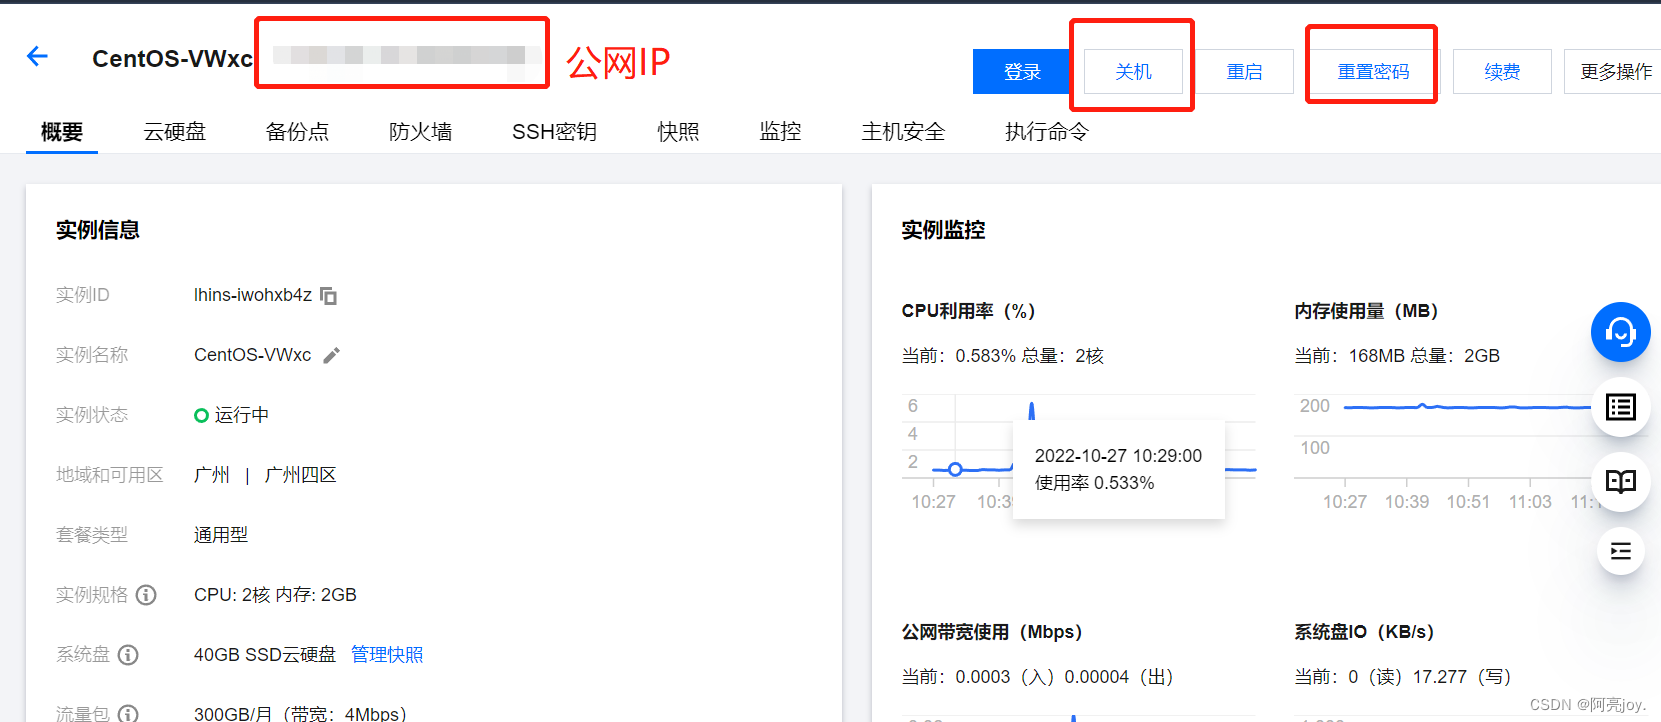Viewport: 1661px width, 722px height.
Task: Click the CPU: 2核 内存: 2GB text
Action: point(275,595)
